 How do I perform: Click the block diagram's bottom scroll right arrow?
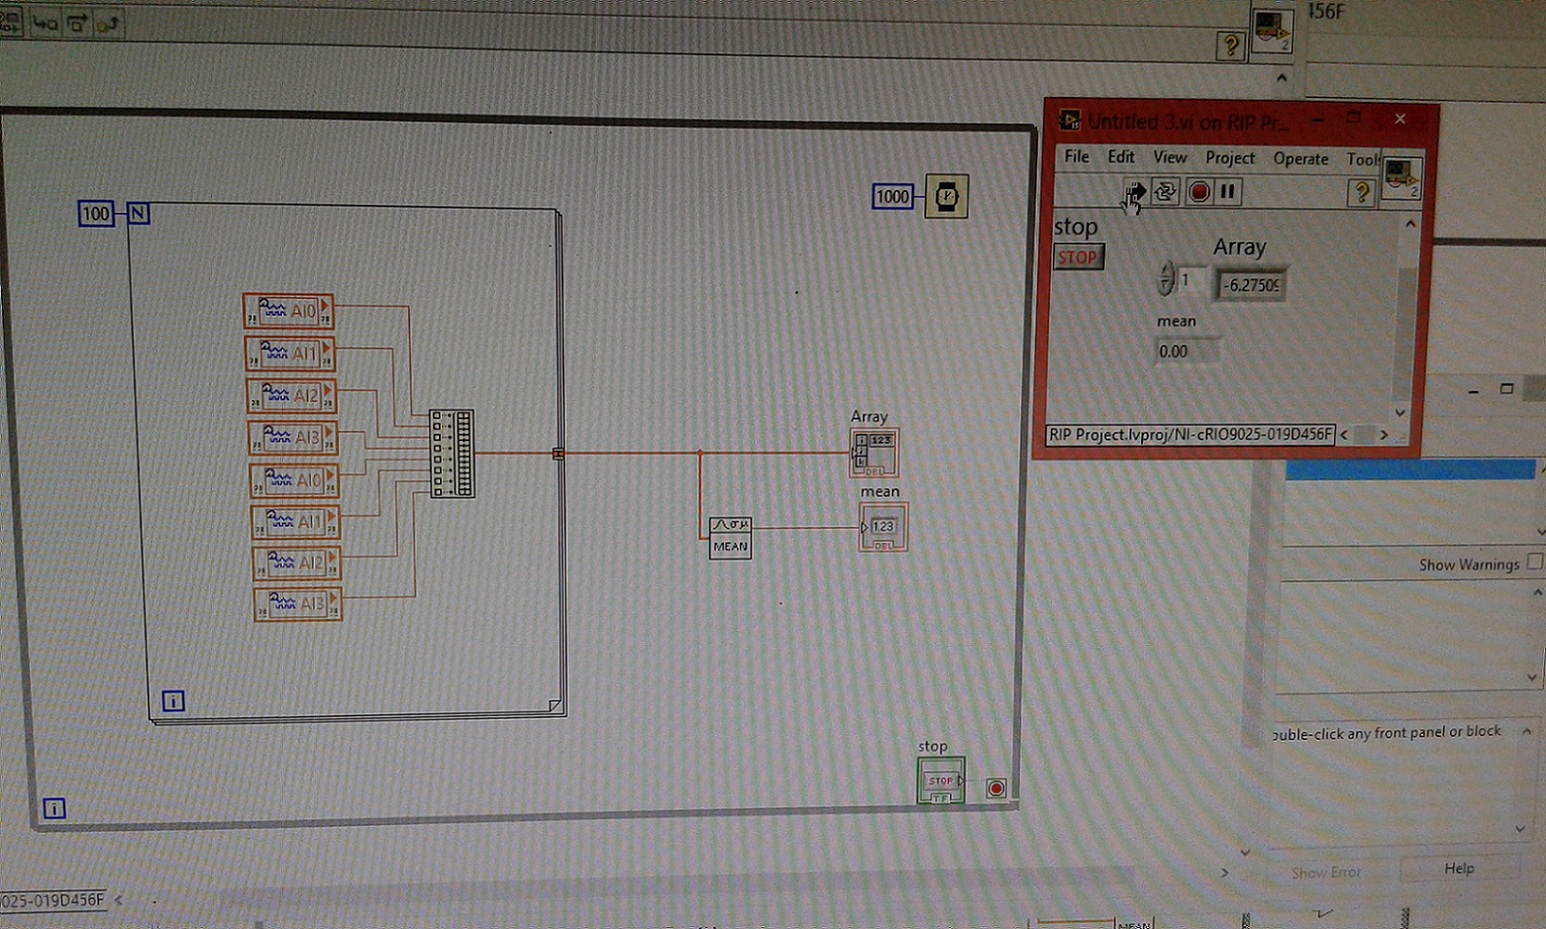(x=1225, y=873)
